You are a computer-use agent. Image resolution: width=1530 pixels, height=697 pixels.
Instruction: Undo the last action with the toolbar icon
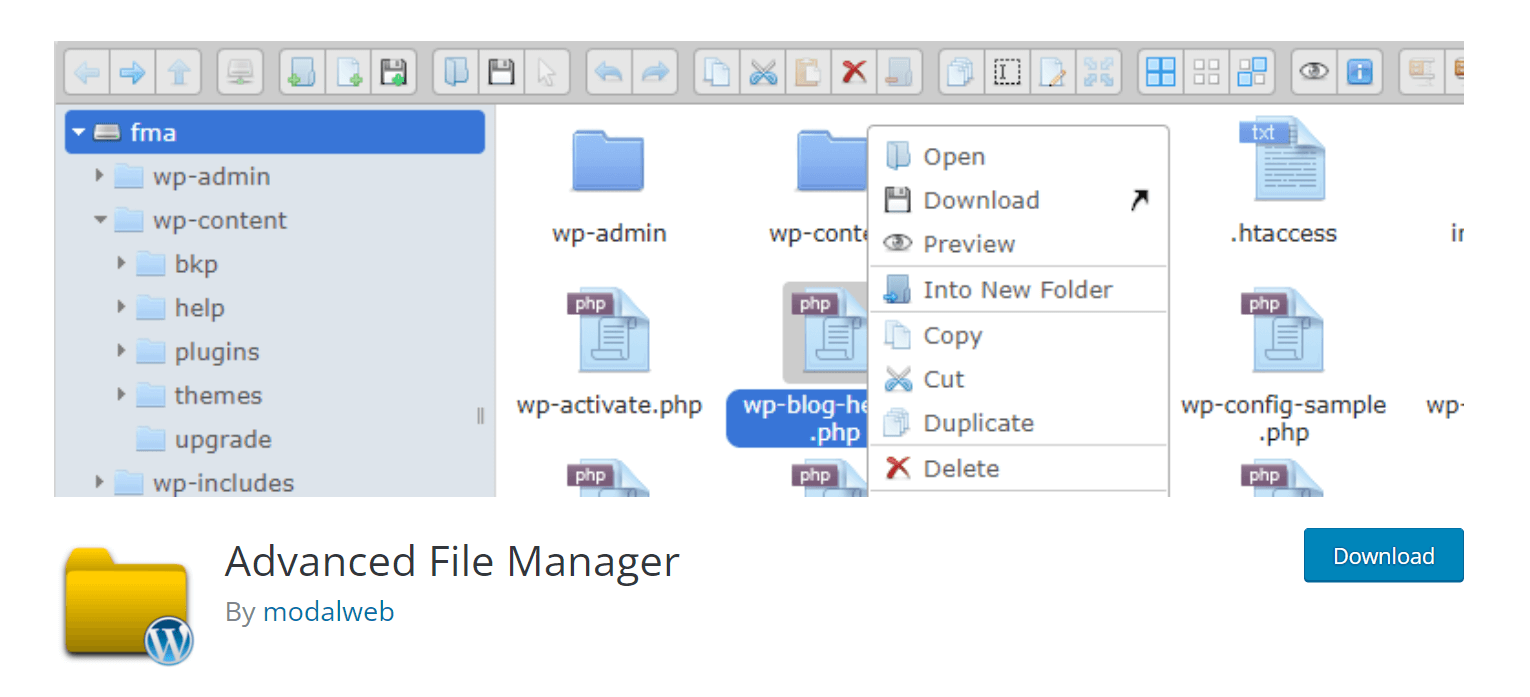(x=609, y=72)
